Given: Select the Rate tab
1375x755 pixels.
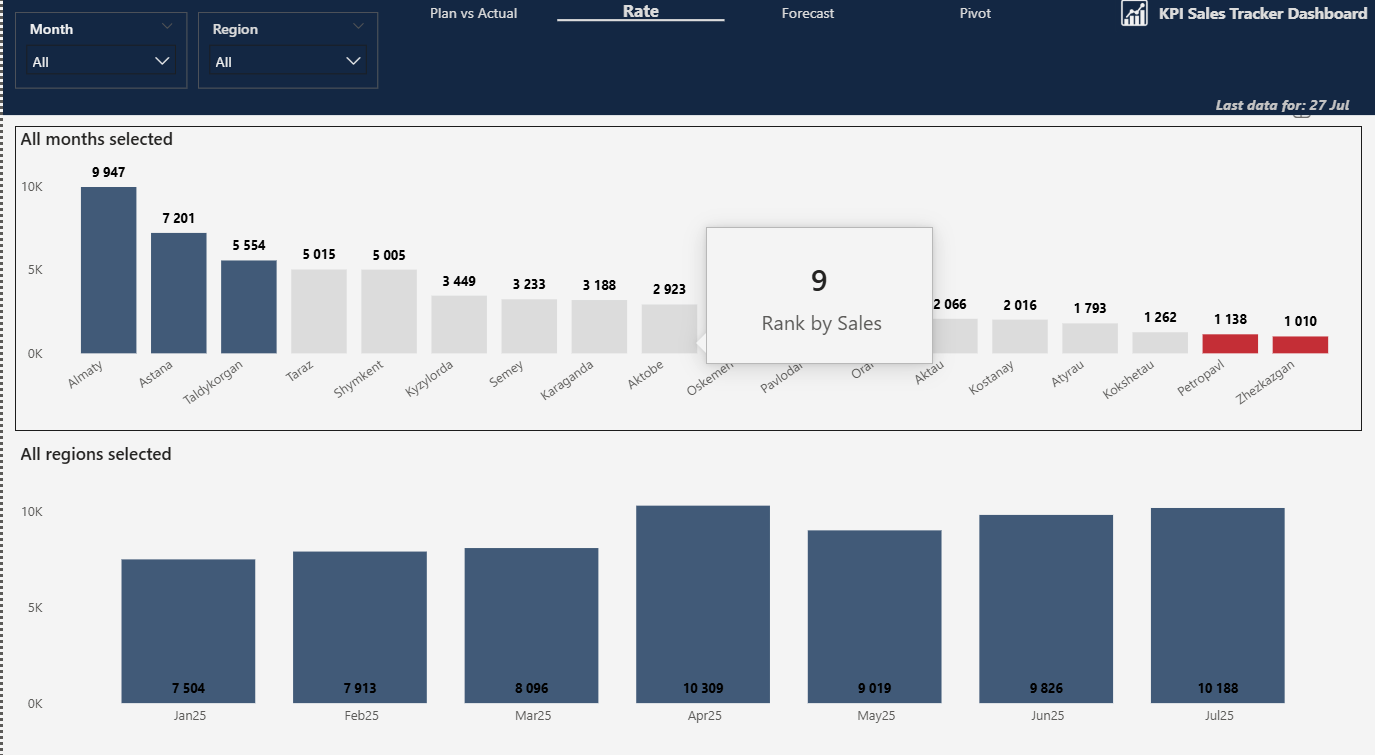Looking at the screenshot, I should click(x=640, y=12).
